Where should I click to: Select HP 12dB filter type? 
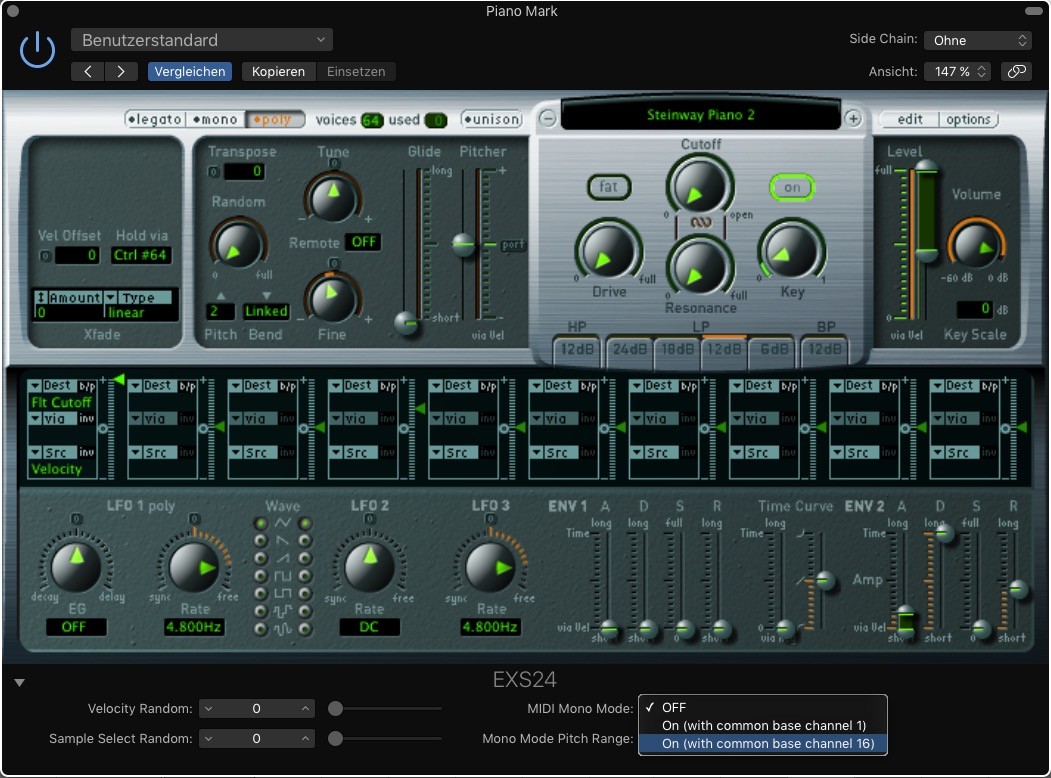[x=577, y=349]
